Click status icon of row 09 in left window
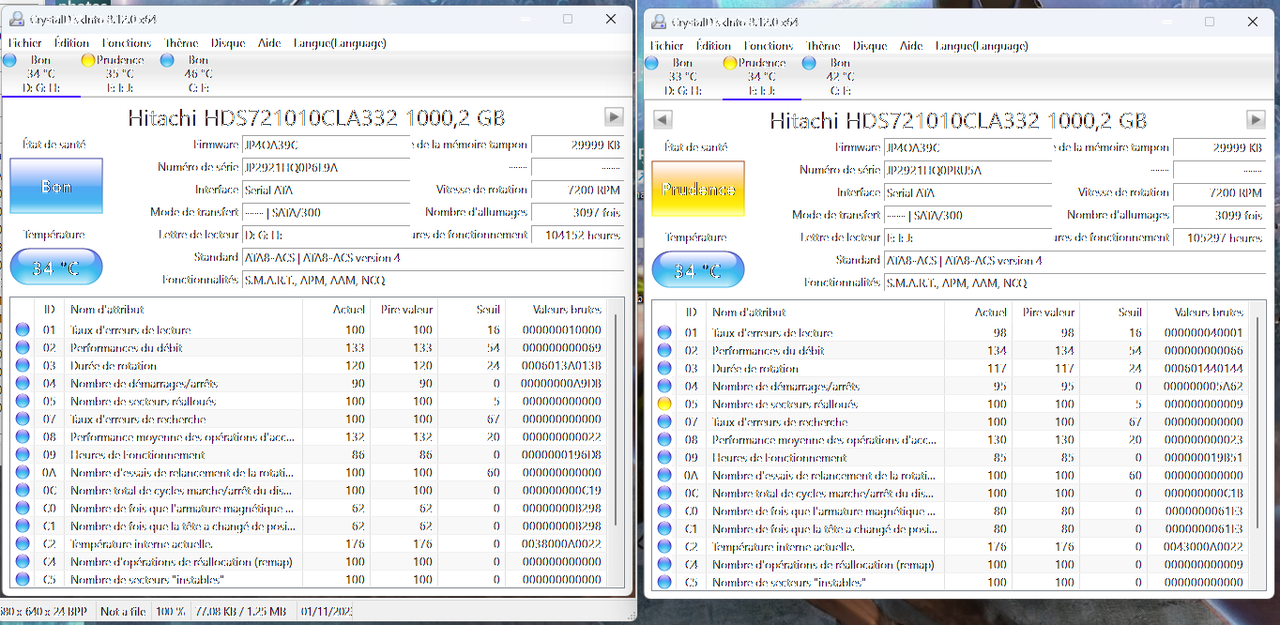The width and height of the screenshot is (1280, 625). click(x=22, y=454)
